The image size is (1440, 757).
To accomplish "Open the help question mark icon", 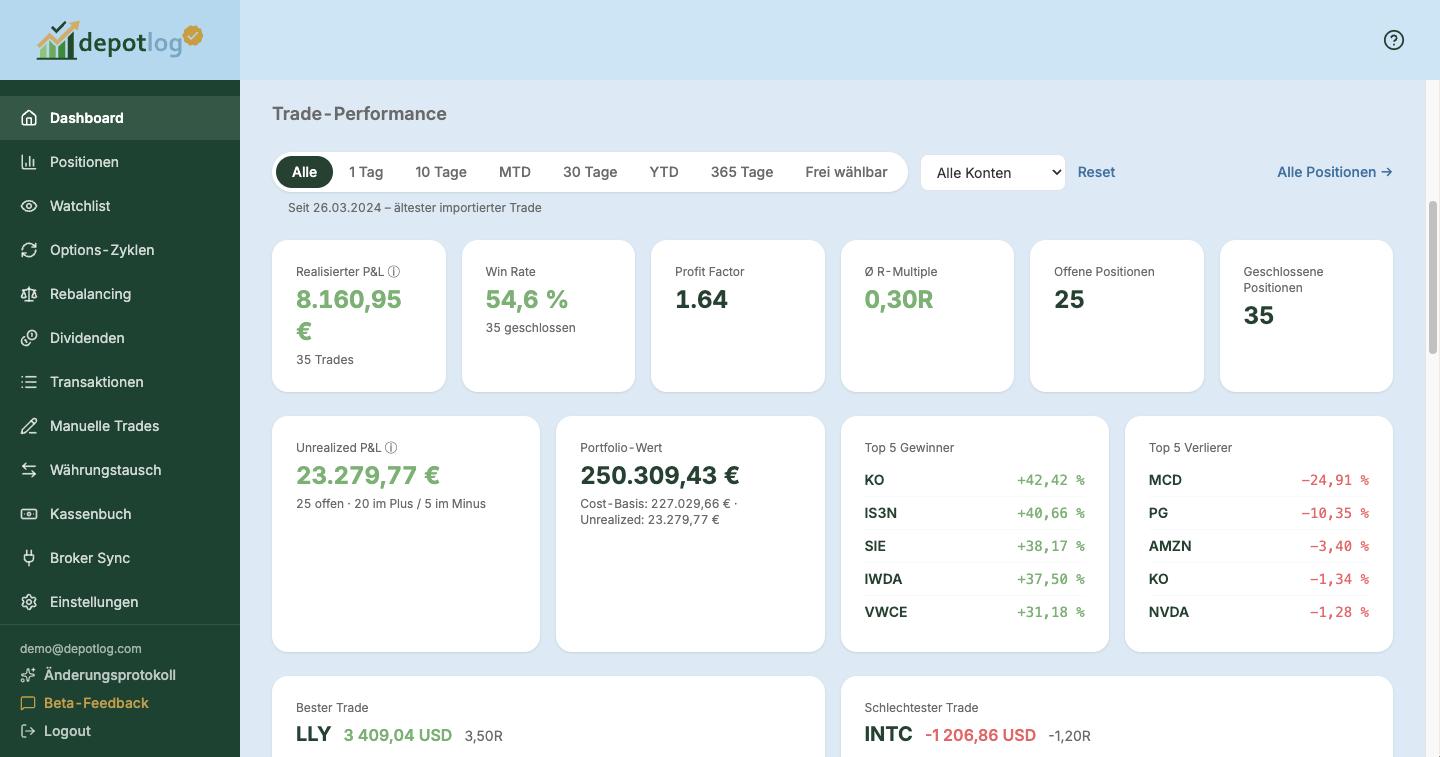I will click(1394, 40).
